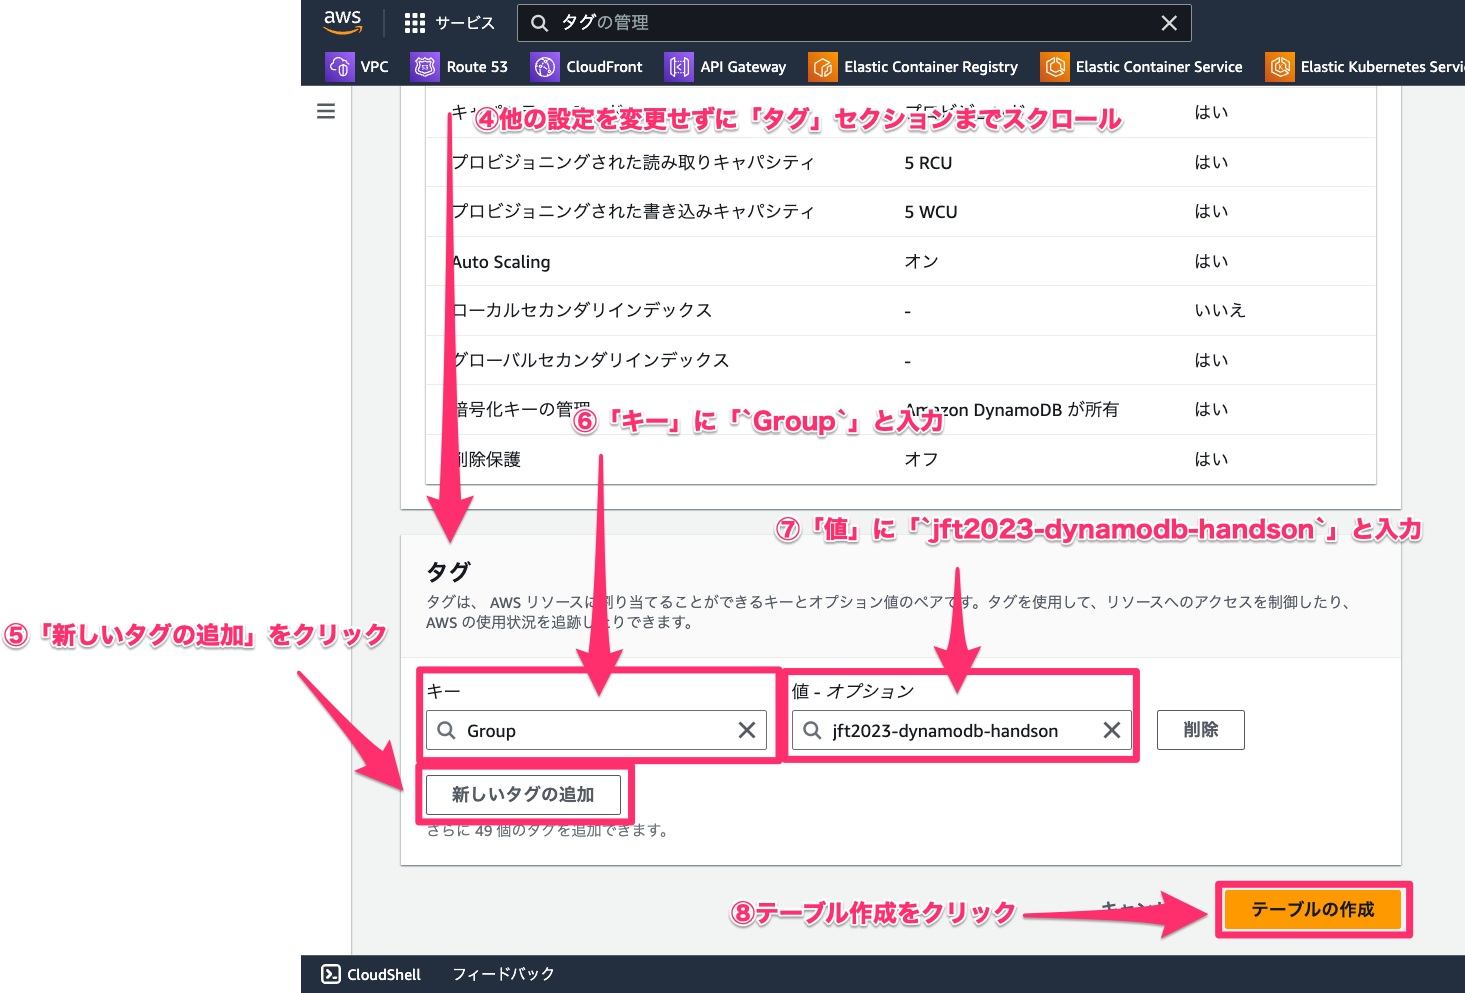Open CloudShell from the footer

coord(371,974)
